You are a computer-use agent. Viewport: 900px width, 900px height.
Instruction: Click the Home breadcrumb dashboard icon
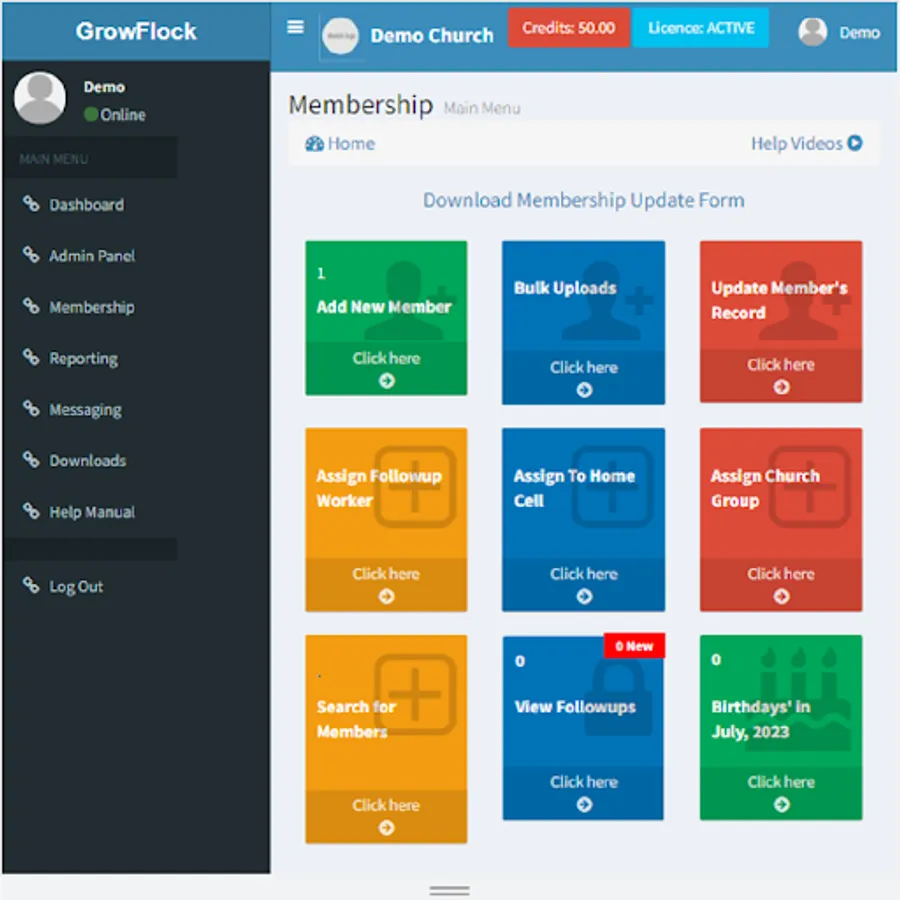point(314,143)
